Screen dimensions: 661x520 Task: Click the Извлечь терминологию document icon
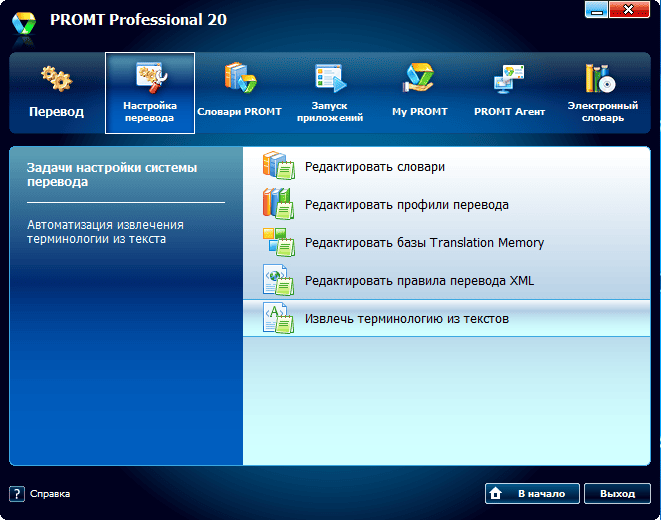click(x=278, y=318)
